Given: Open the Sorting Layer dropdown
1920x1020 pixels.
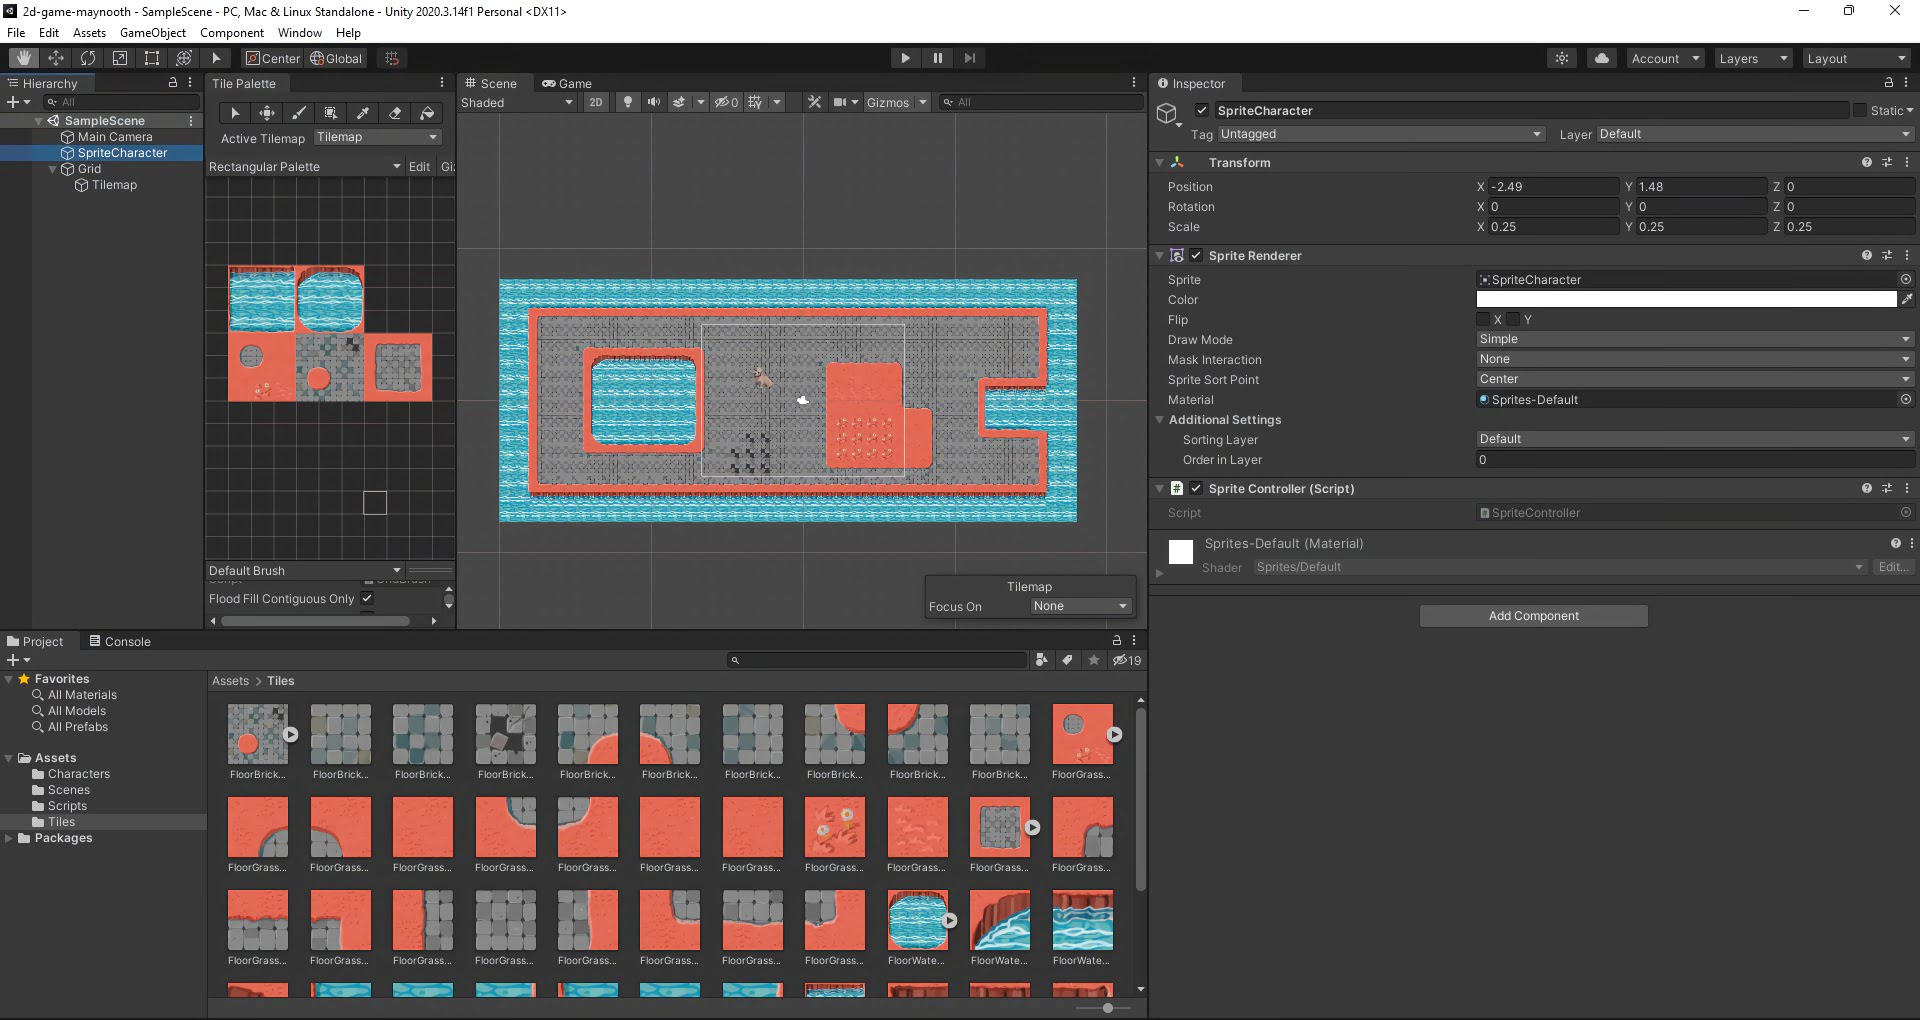Looking at the screenshot, I should (1695, 439).
